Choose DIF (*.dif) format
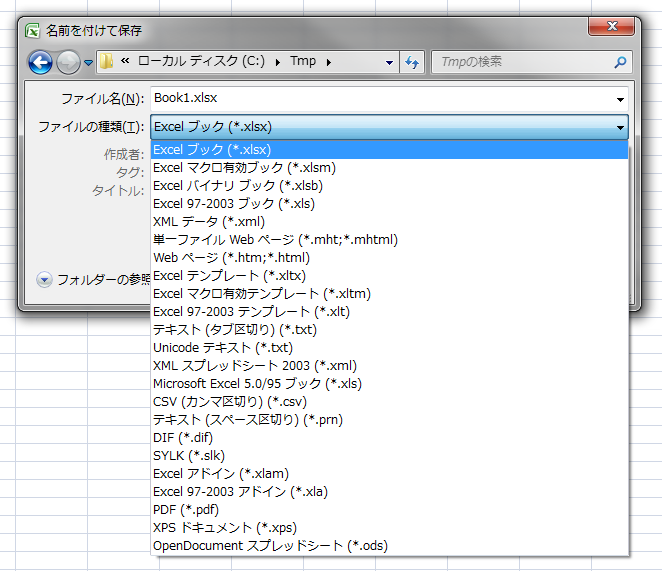This screenshot has height=571, width=662. tap(389, 438)
